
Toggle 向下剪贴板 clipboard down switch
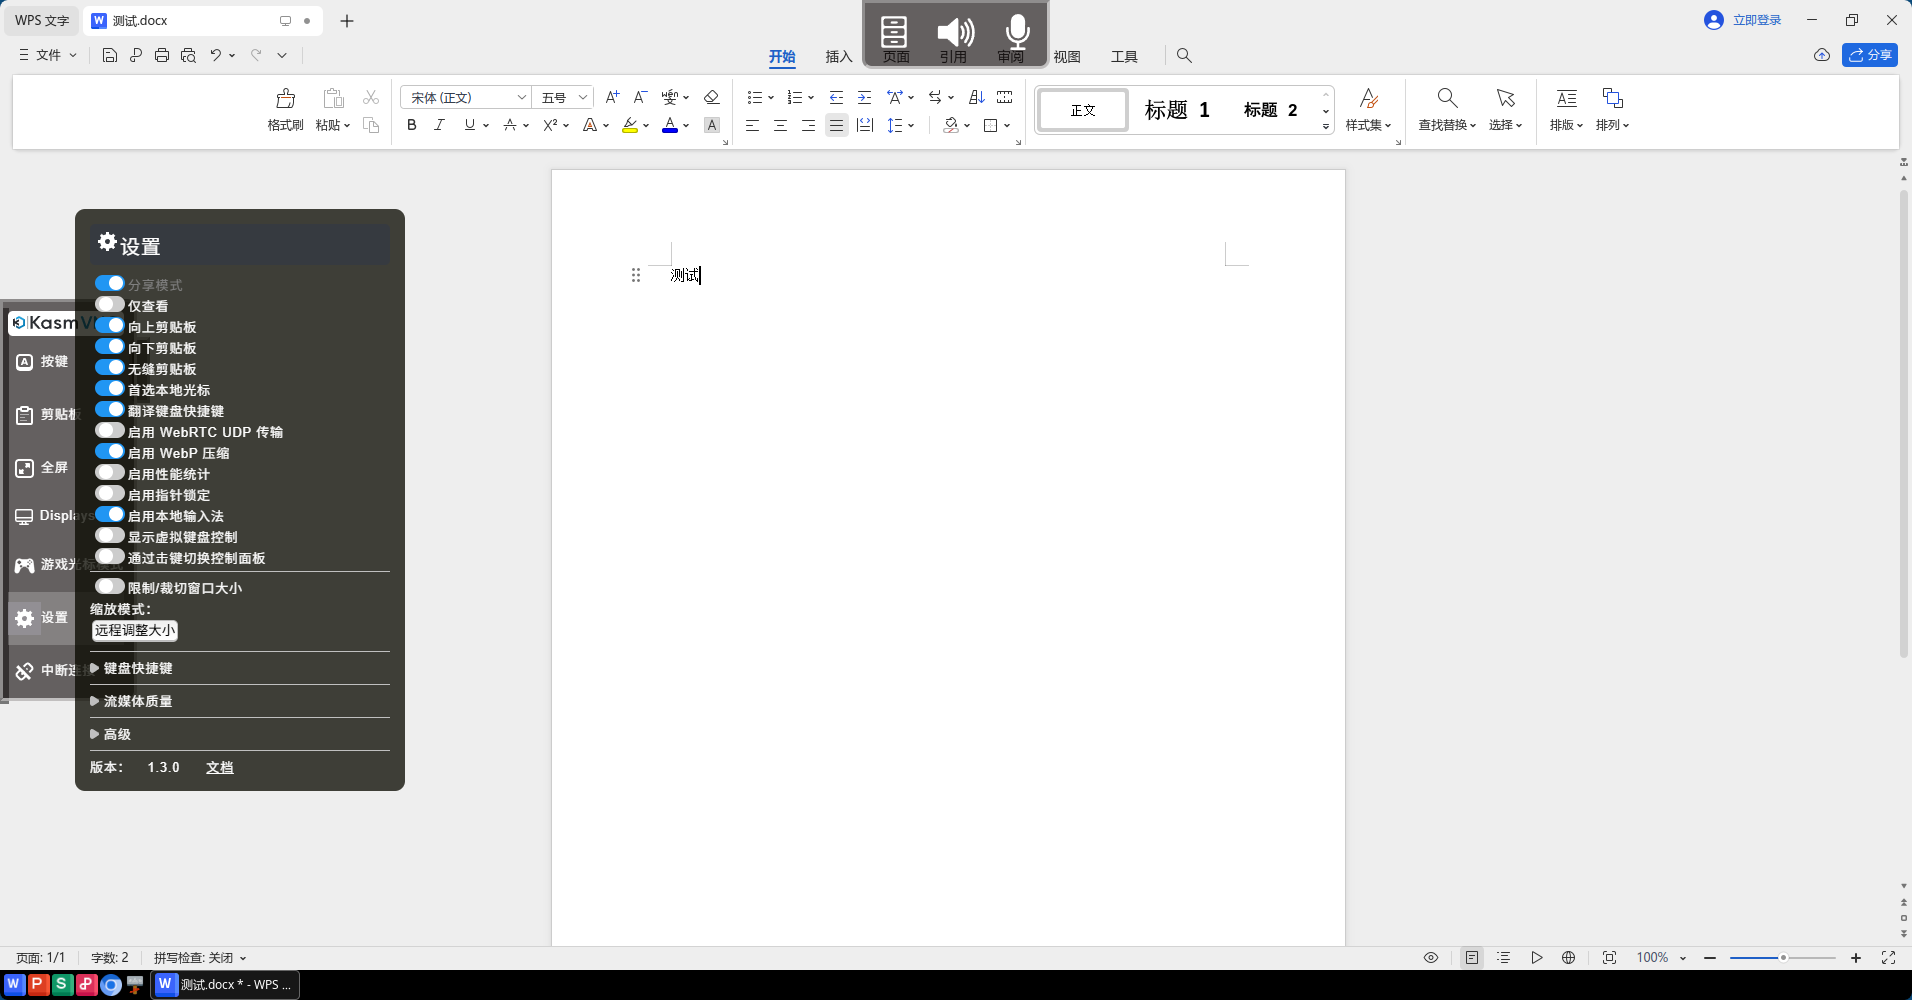pos(110,347)
